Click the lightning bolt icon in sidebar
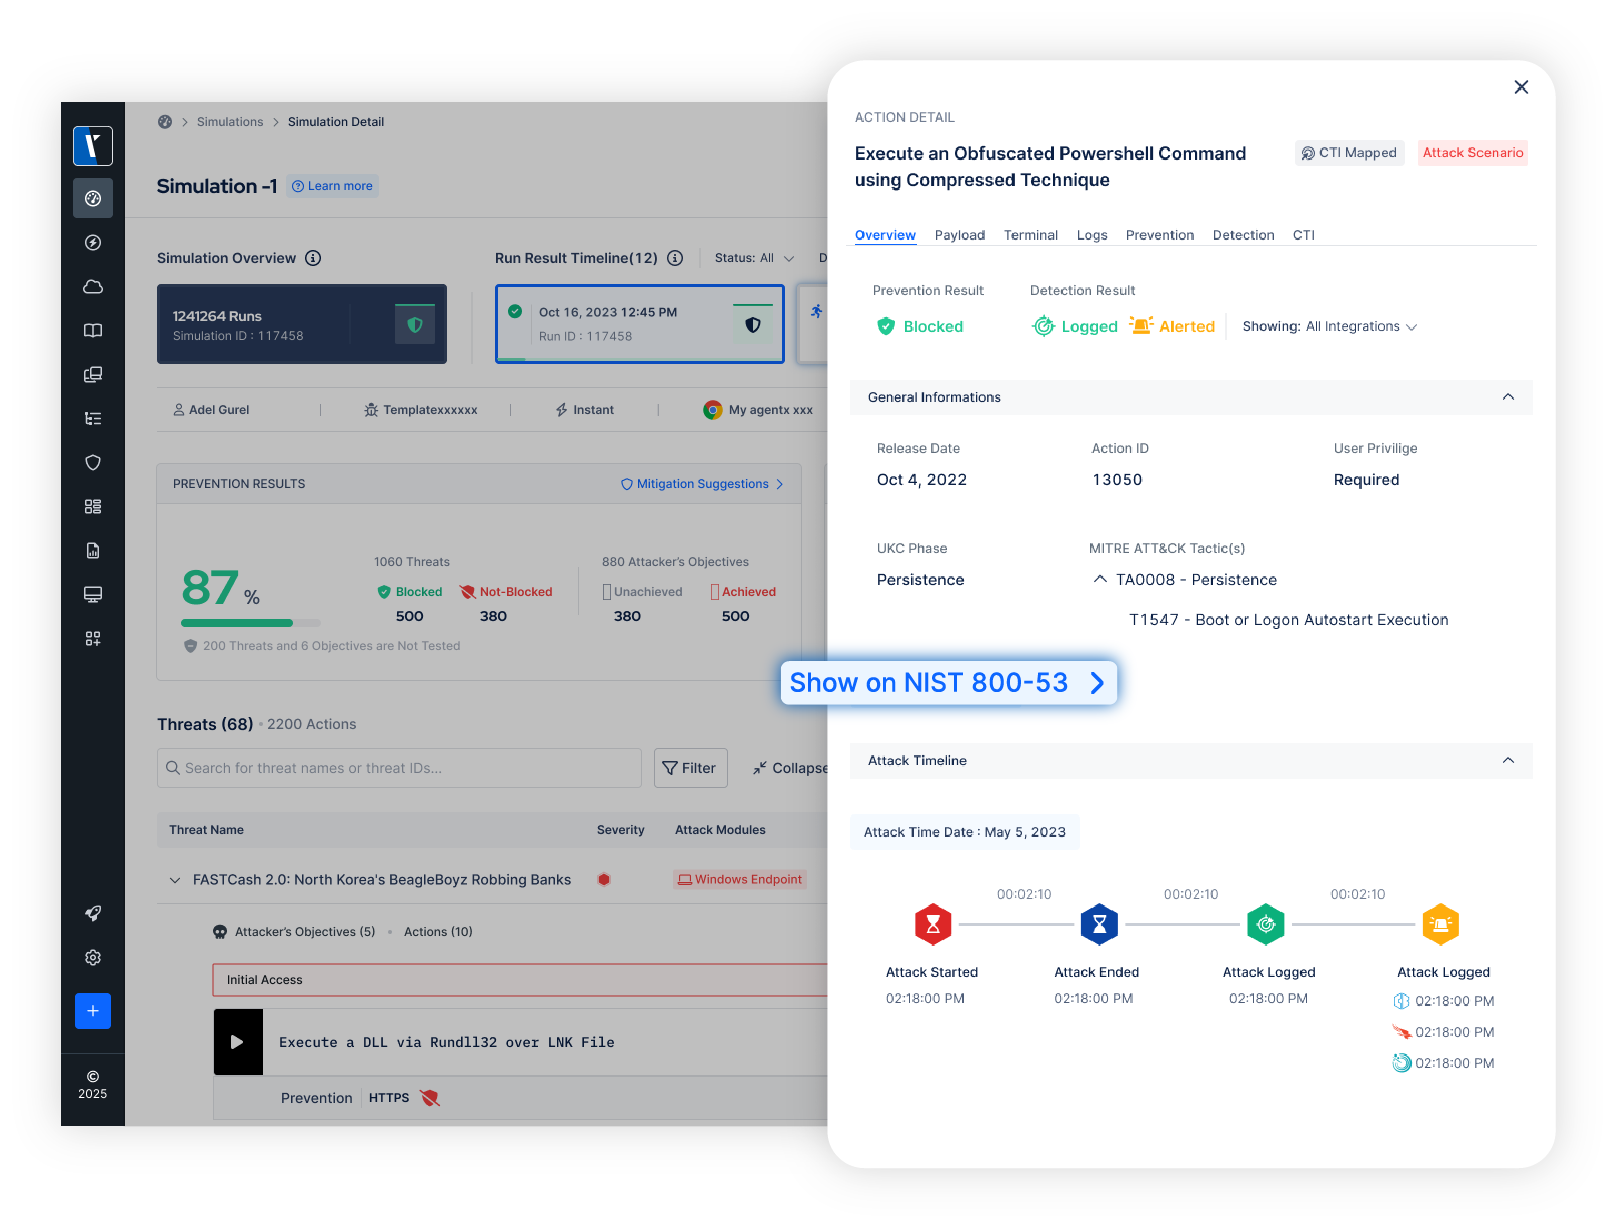1616x1229 pixels. coord(93,243)
